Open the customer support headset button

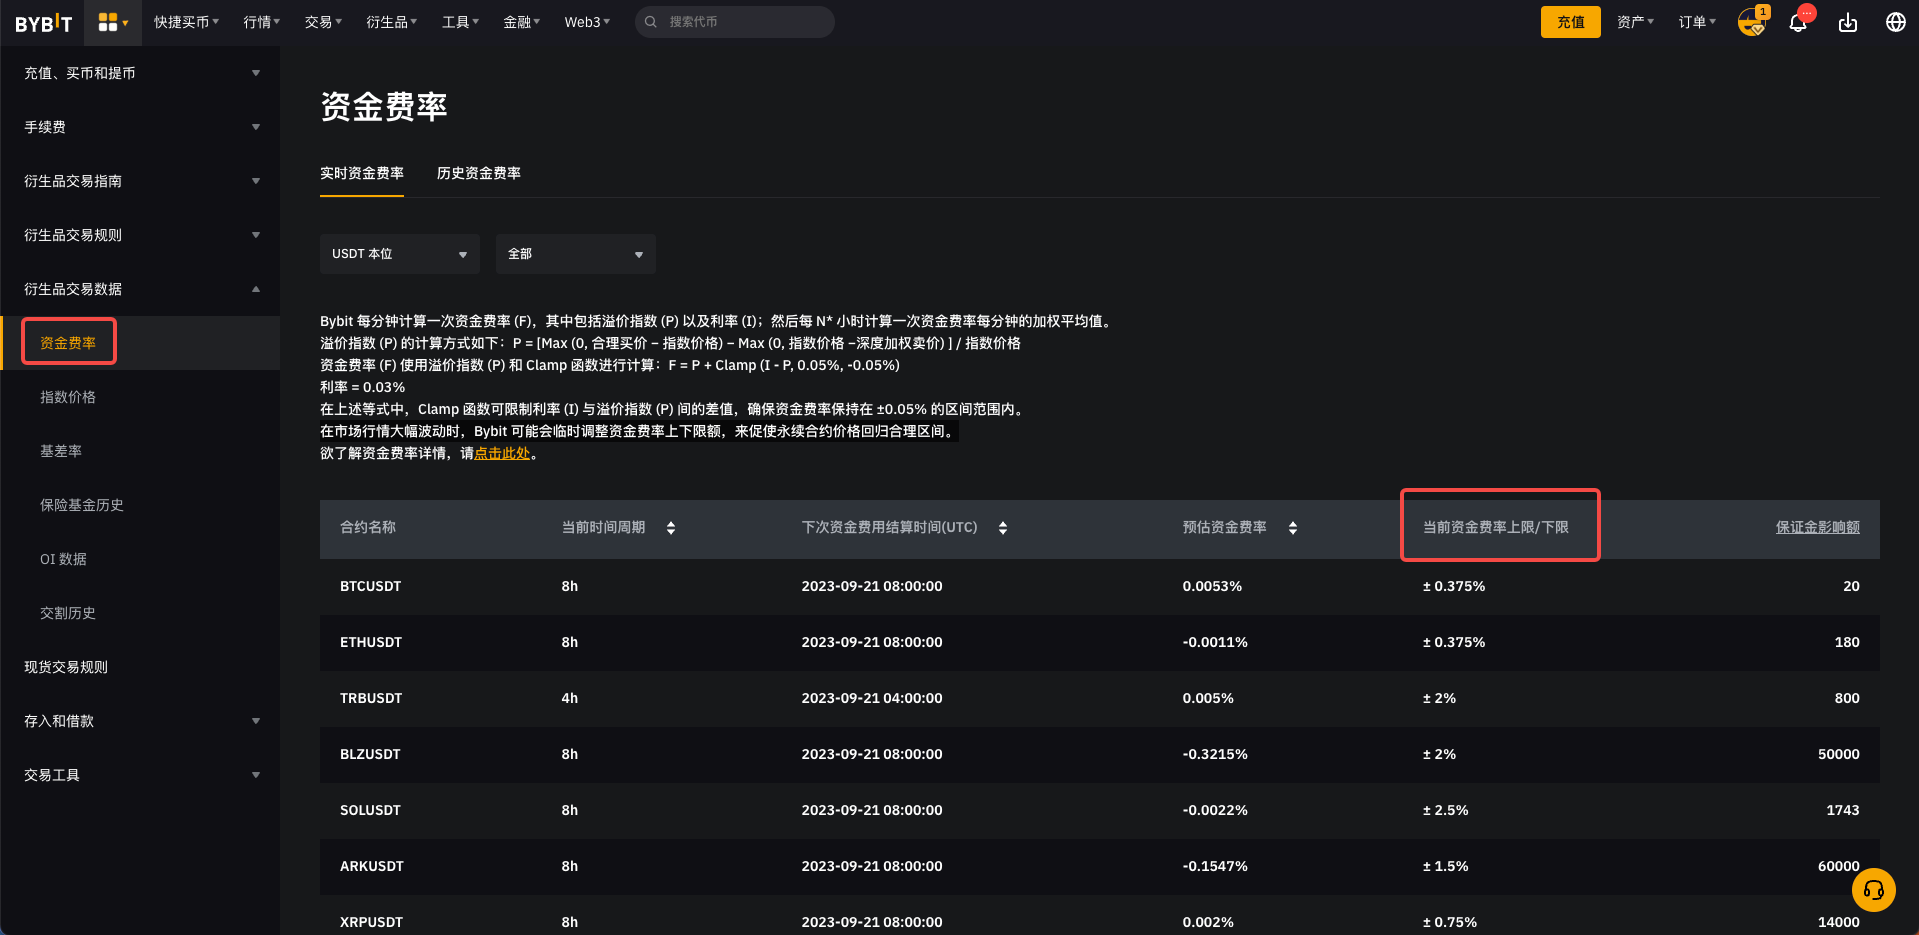[1873, 889]
